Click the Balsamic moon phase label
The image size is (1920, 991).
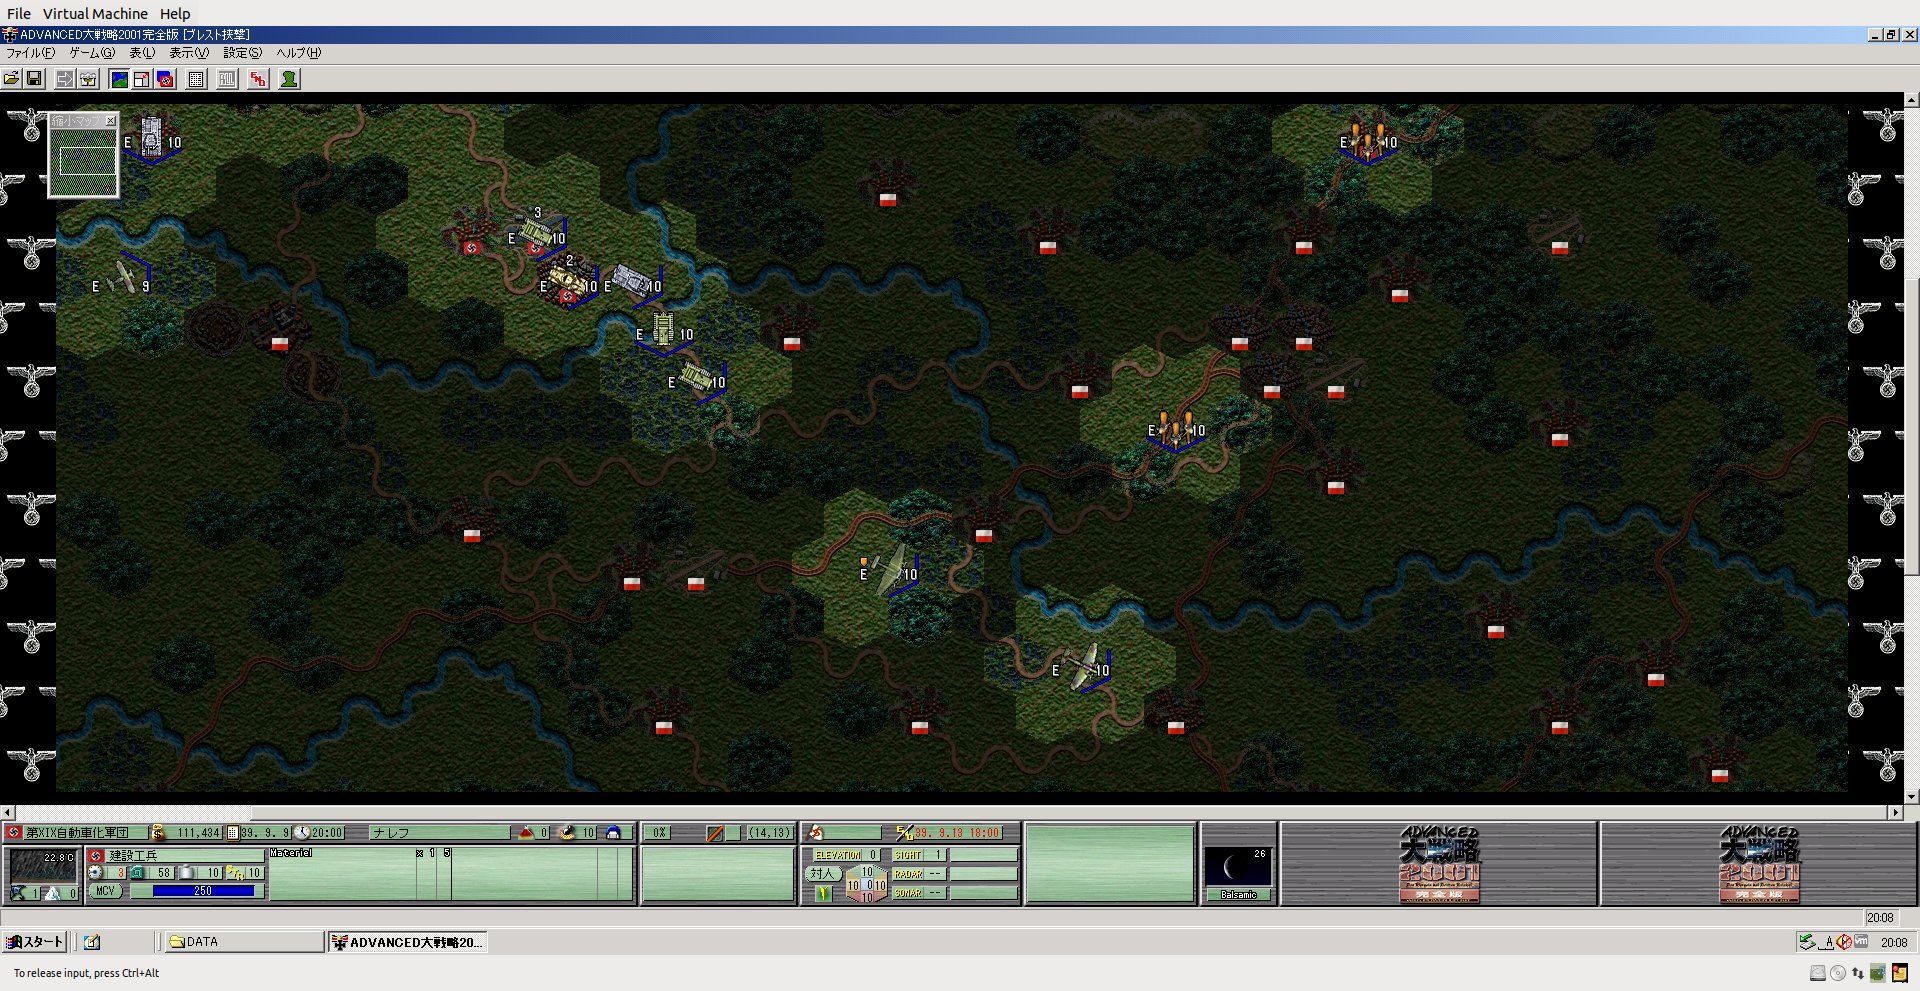[1238, 895]
